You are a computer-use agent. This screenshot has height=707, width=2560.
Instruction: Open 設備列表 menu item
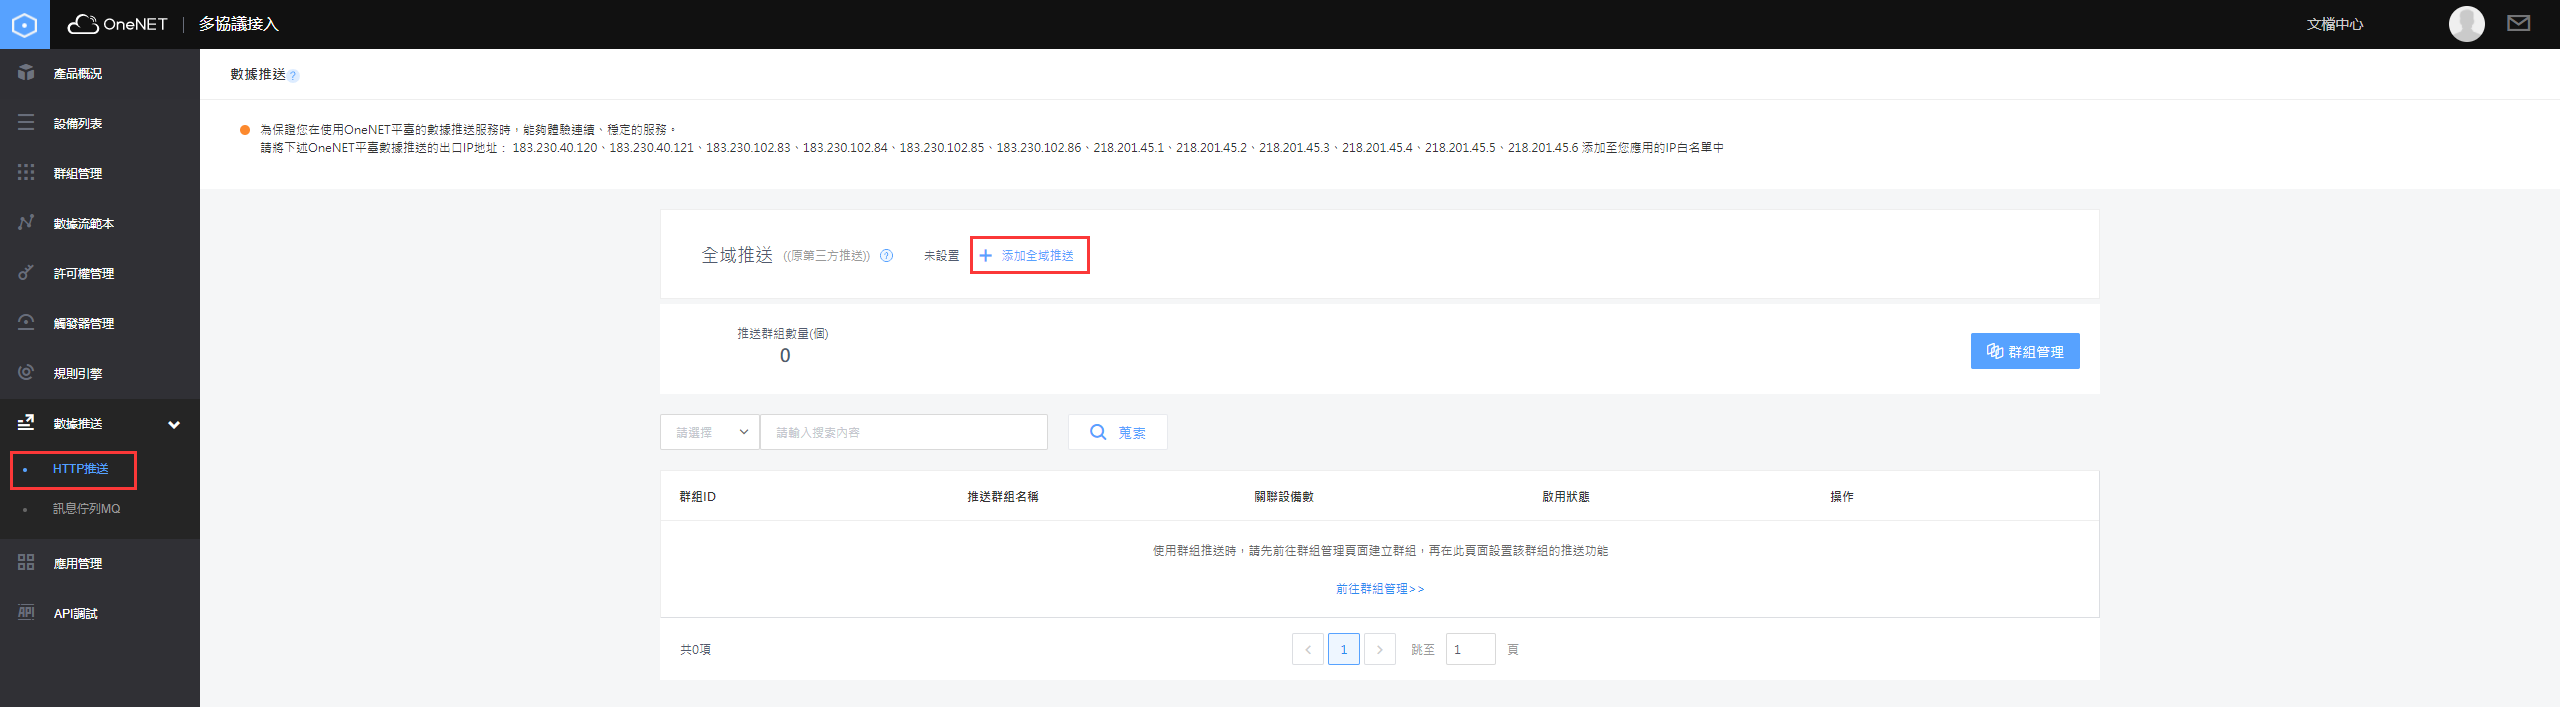point(100,123)
